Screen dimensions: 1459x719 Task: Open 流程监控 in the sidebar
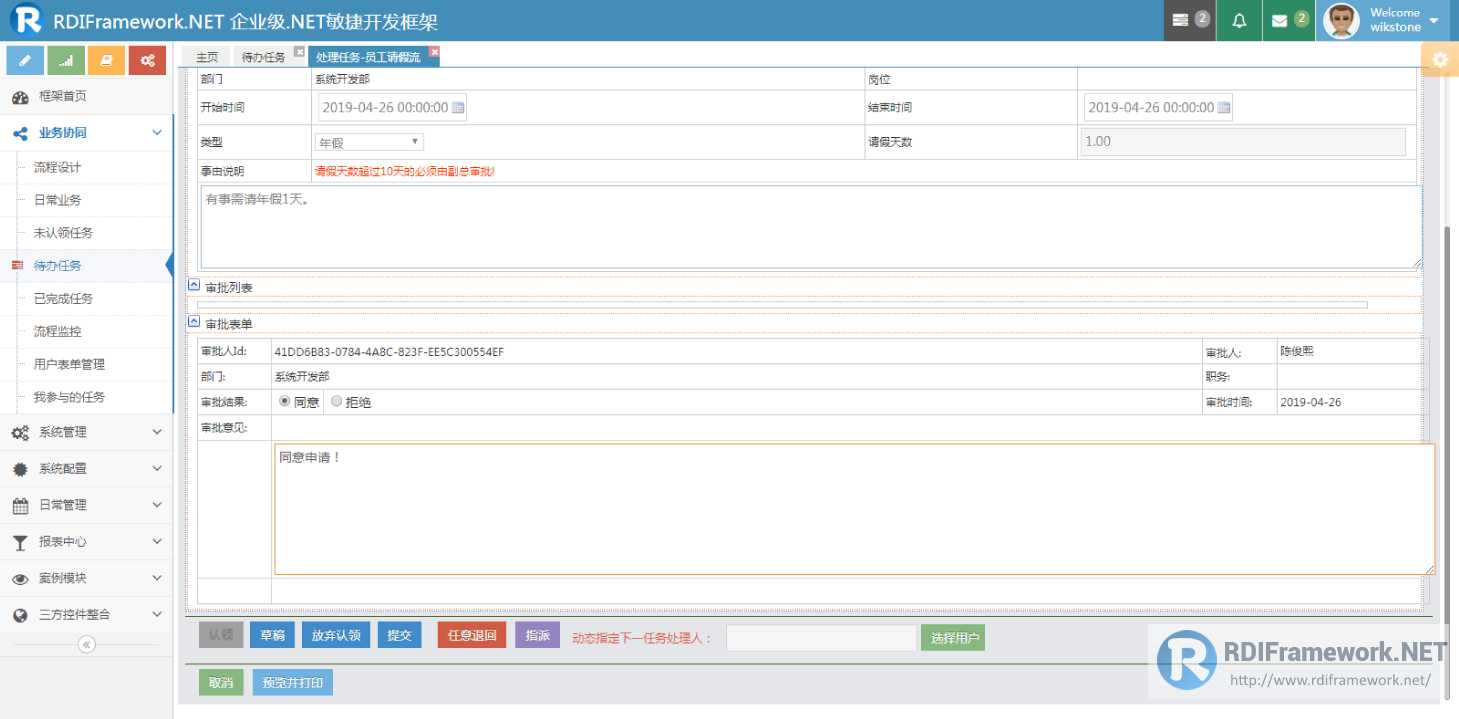[57, 331]
